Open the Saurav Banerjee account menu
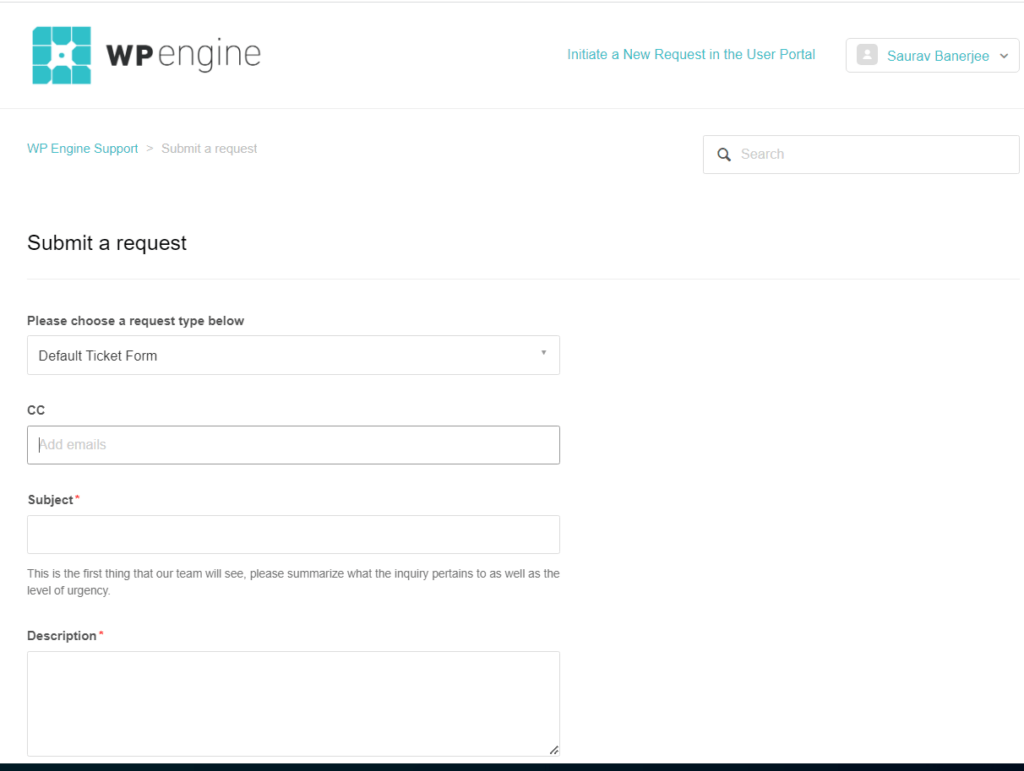The height and width of the screenshot is (771, 1024). [x=935, y=55]
